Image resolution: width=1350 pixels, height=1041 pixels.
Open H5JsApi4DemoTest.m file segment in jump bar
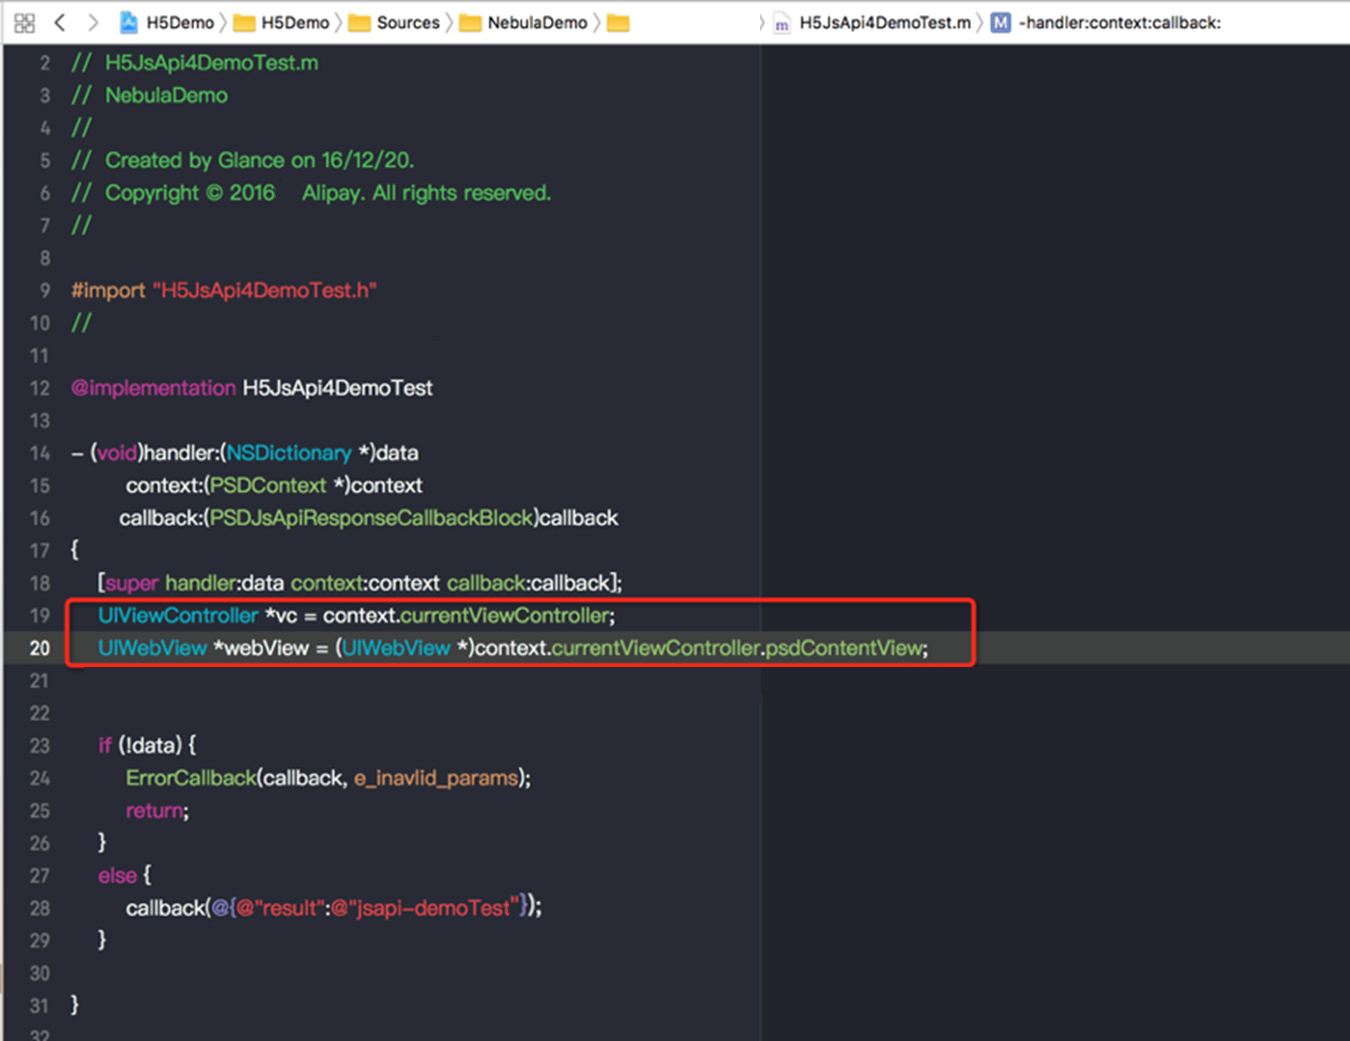[872, 22]
